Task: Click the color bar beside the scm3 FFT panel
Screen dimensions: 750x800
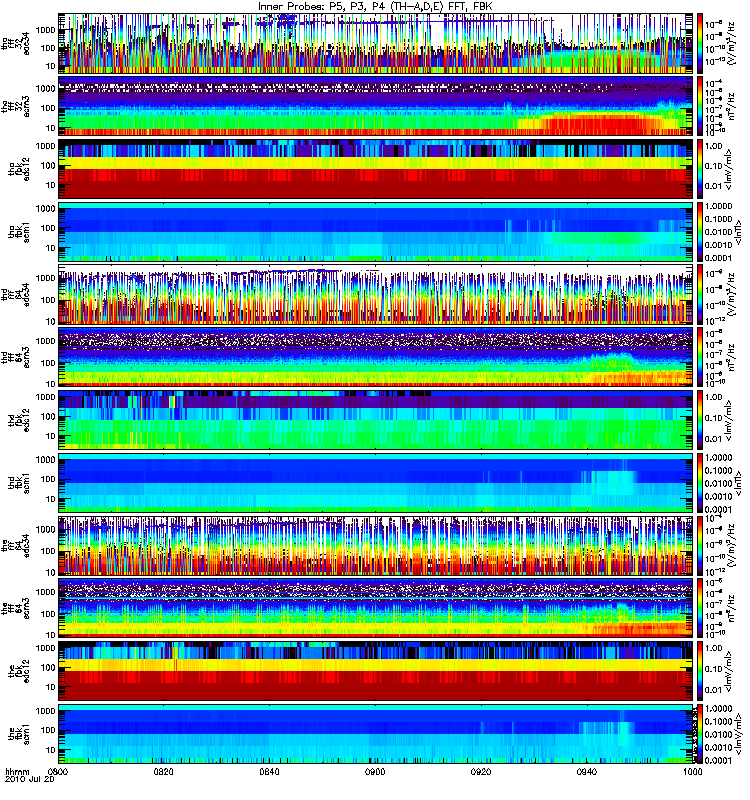Action: click(x=700, y=609)
